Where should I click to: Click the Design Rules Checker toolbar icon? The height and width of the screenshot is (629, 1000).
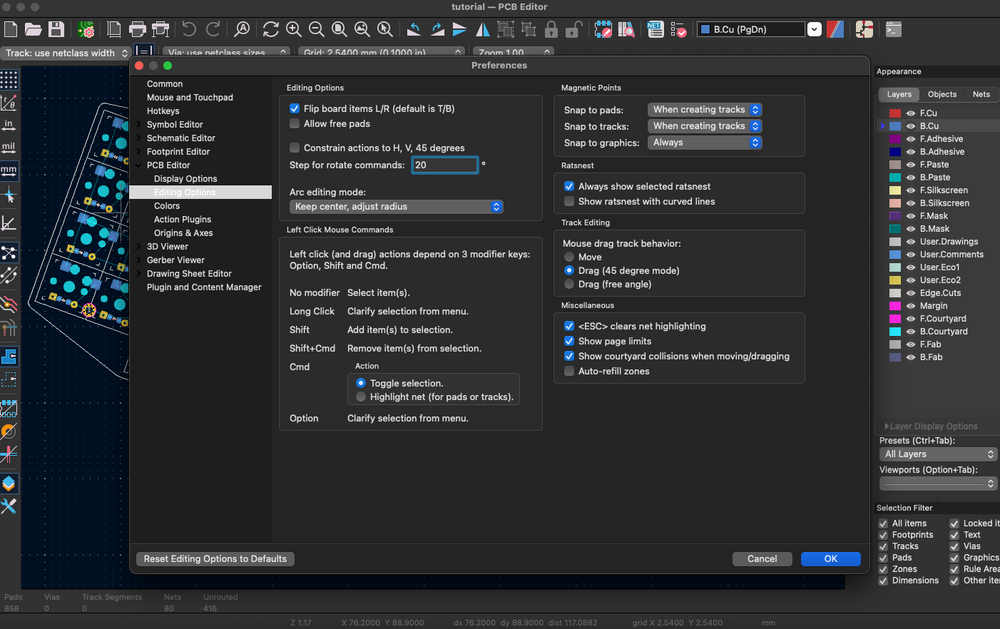[678, 28]
